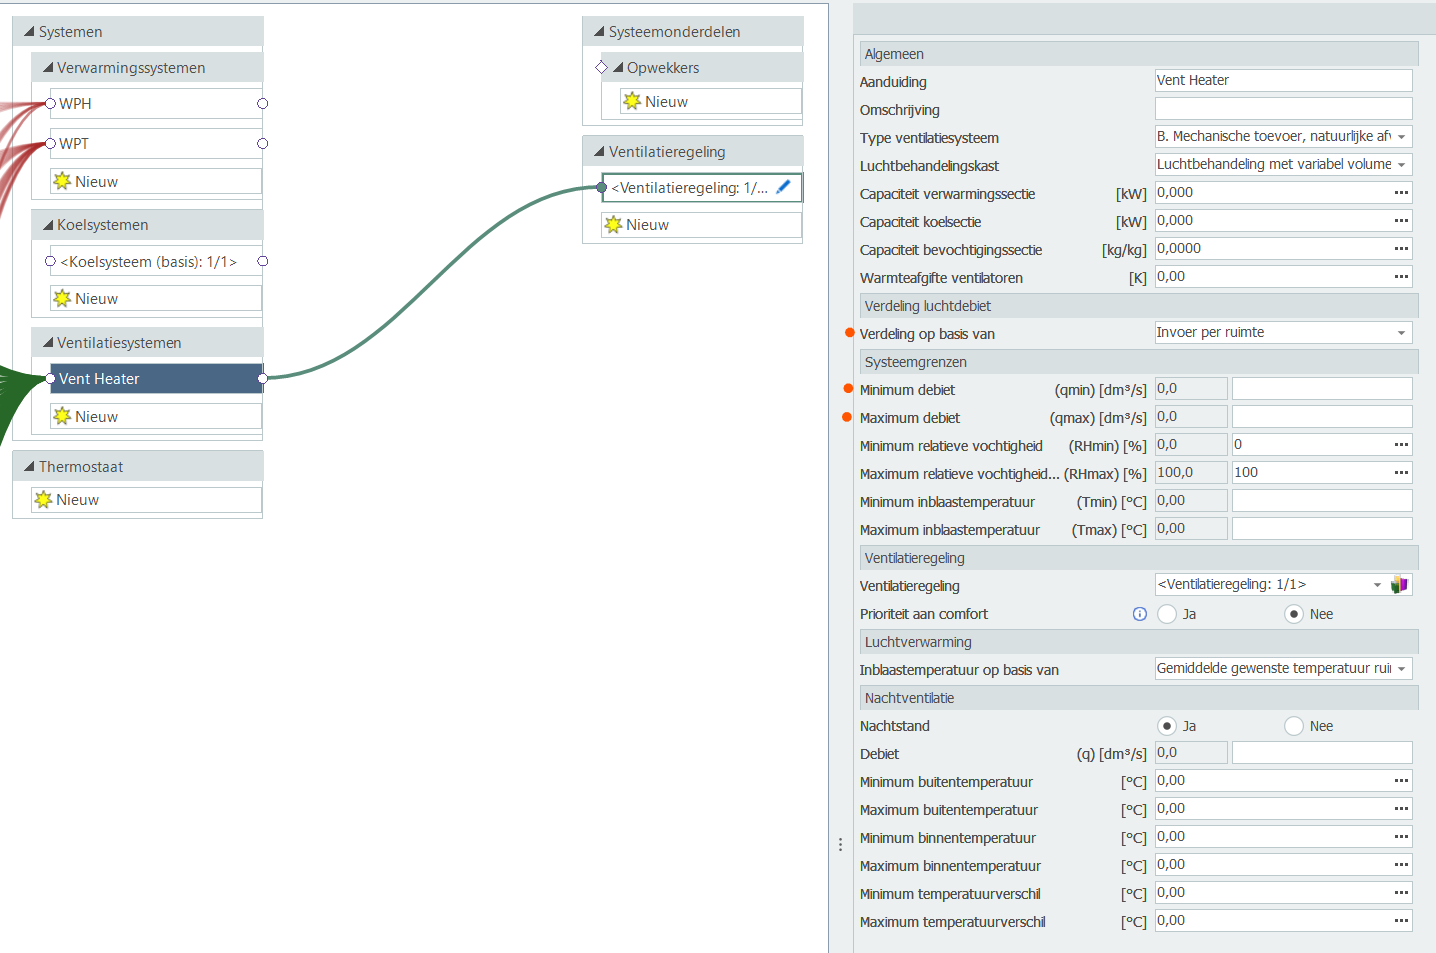This screenshot has width=1436, height=953.
Task: Collapse the Verwarmingssystemen group
Action: tap(48, 68)
